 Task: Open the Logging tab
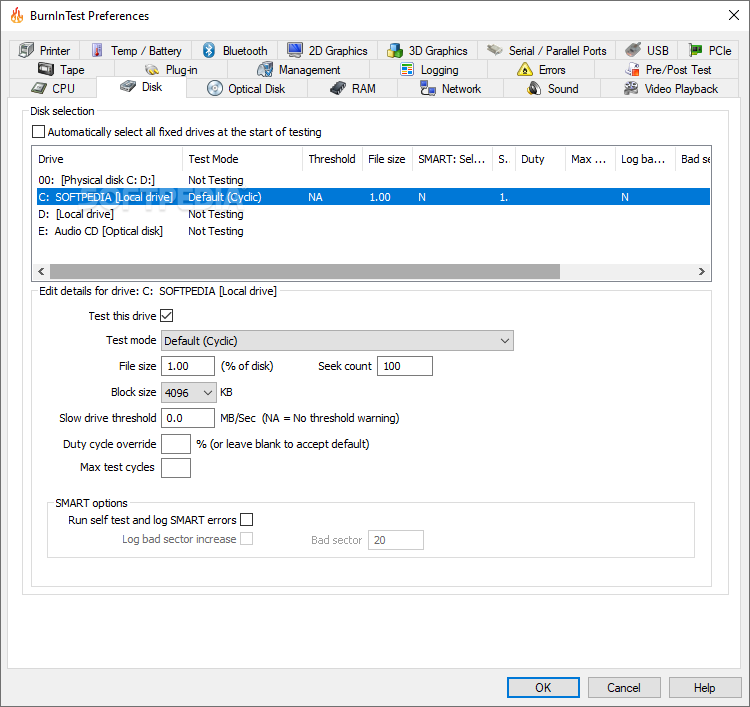(x=429, y=69)
